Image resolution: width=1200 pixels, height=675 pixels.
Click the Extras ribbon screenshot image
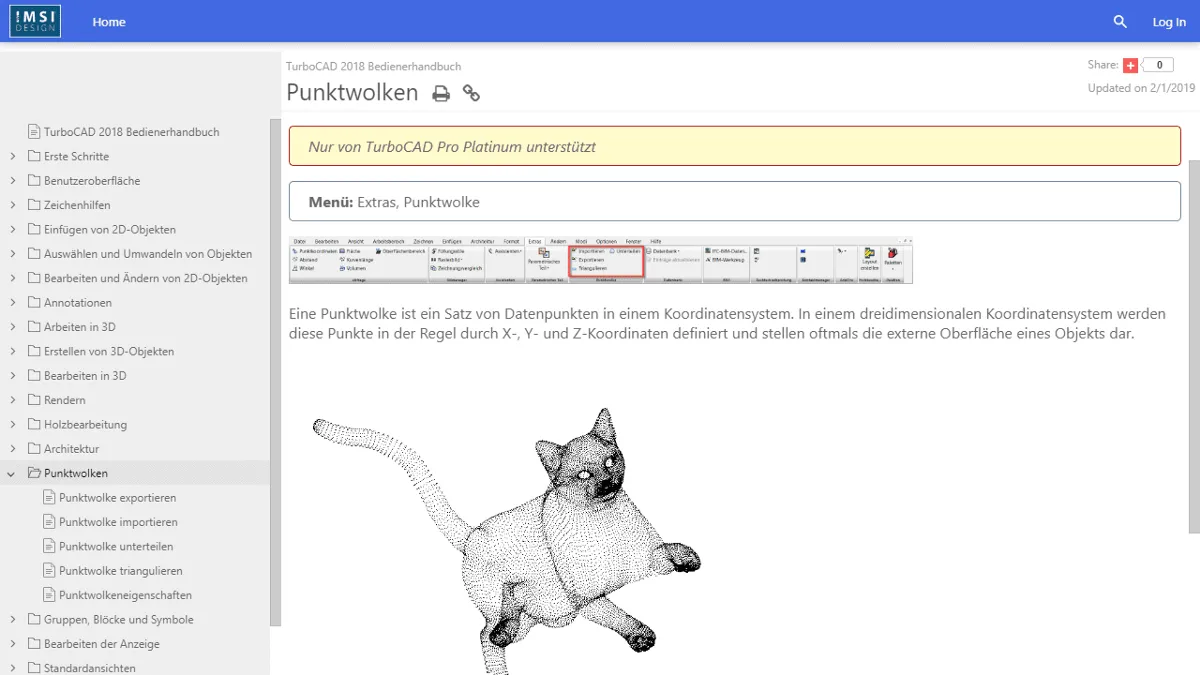click(600, 260)
